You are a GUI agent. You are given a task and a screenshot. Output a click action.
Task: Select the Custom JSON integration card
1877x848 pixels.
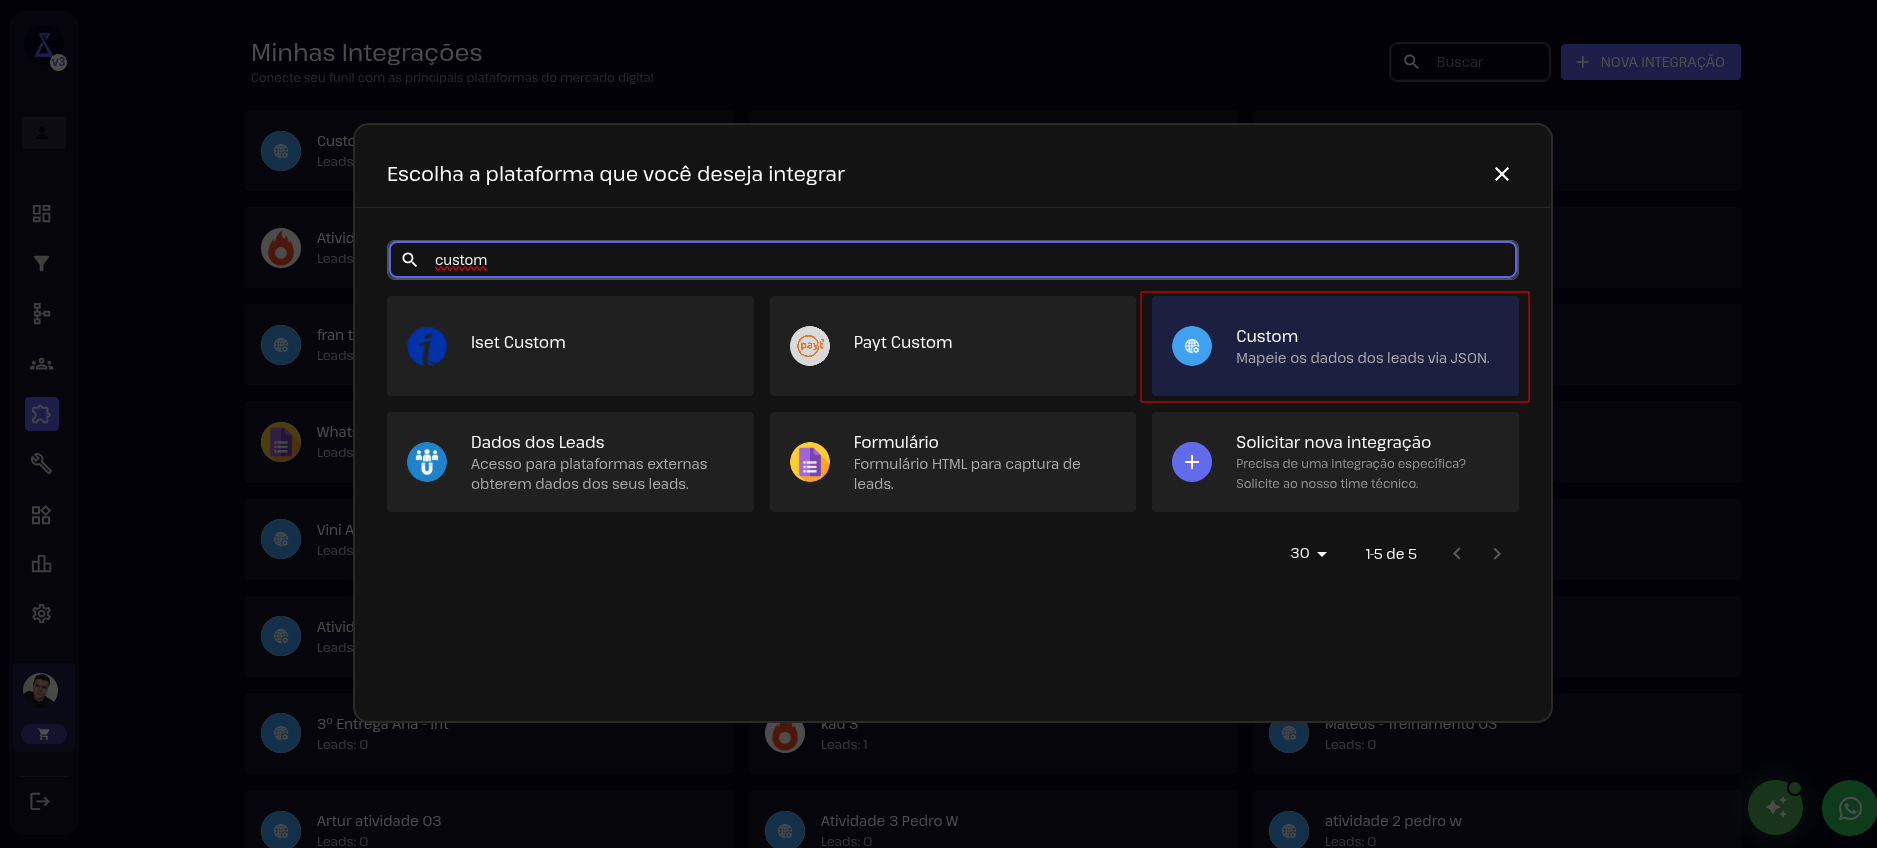pyautogui.click(x=1334, y=346)
